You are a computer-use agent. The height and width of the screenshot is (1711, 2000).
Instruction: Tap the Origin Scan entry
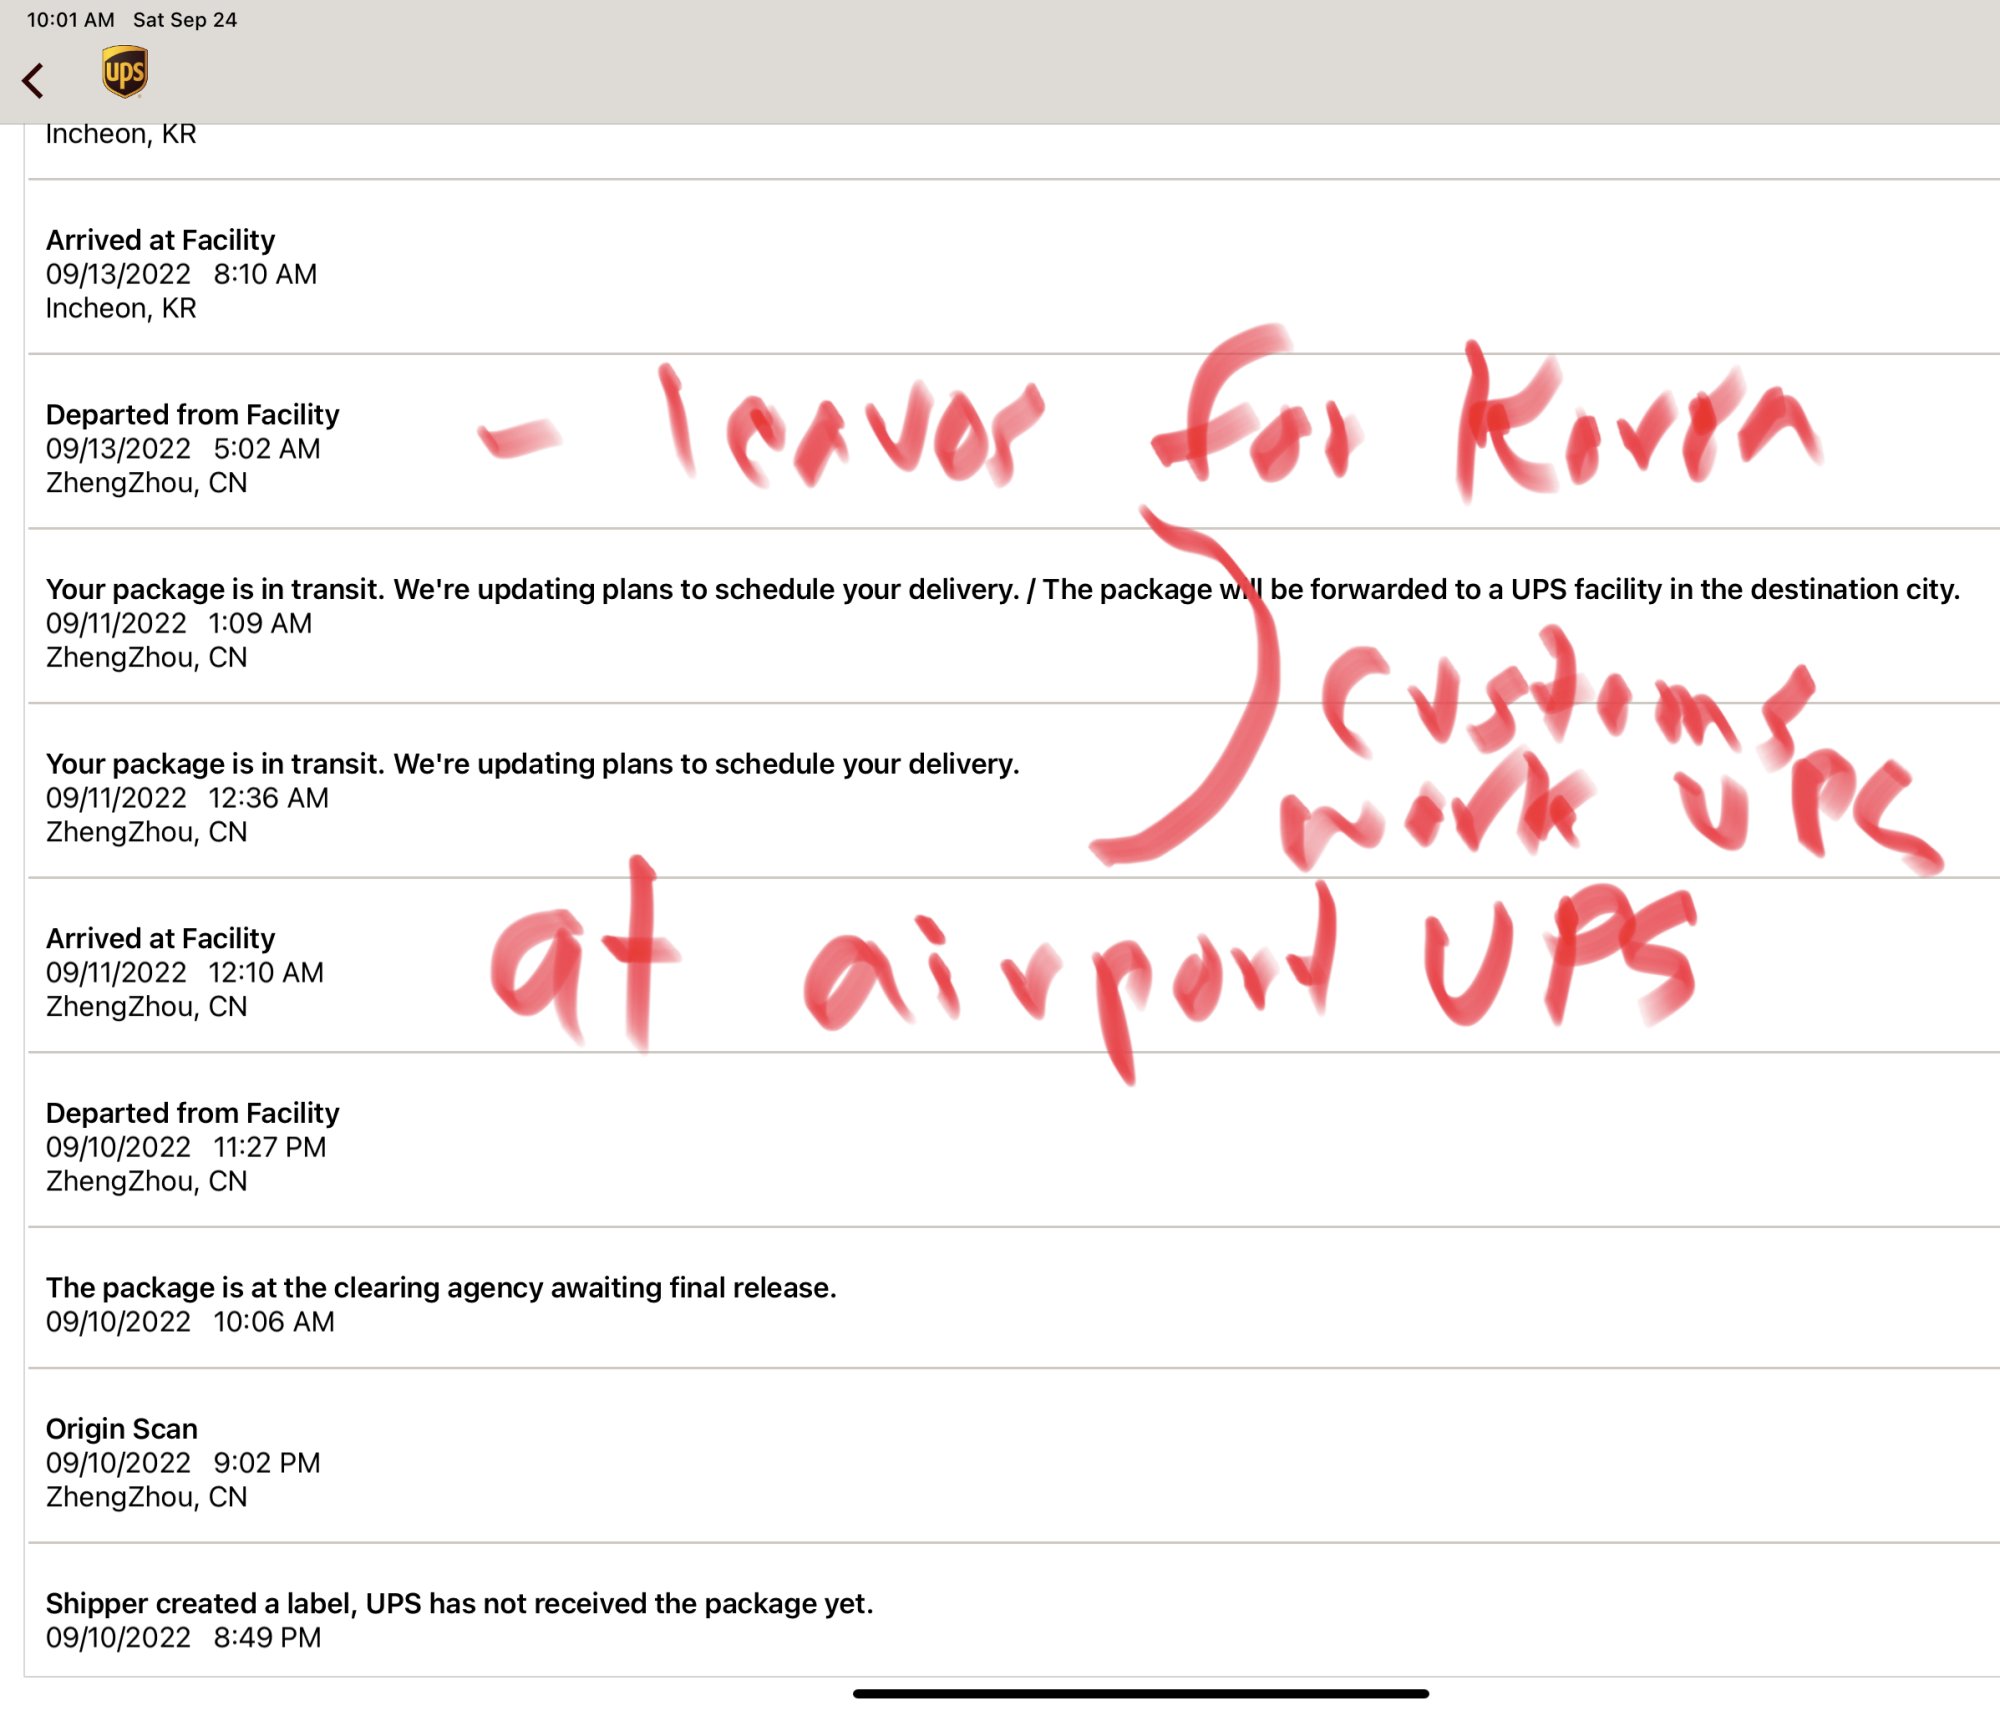(x=122, y=1429)
